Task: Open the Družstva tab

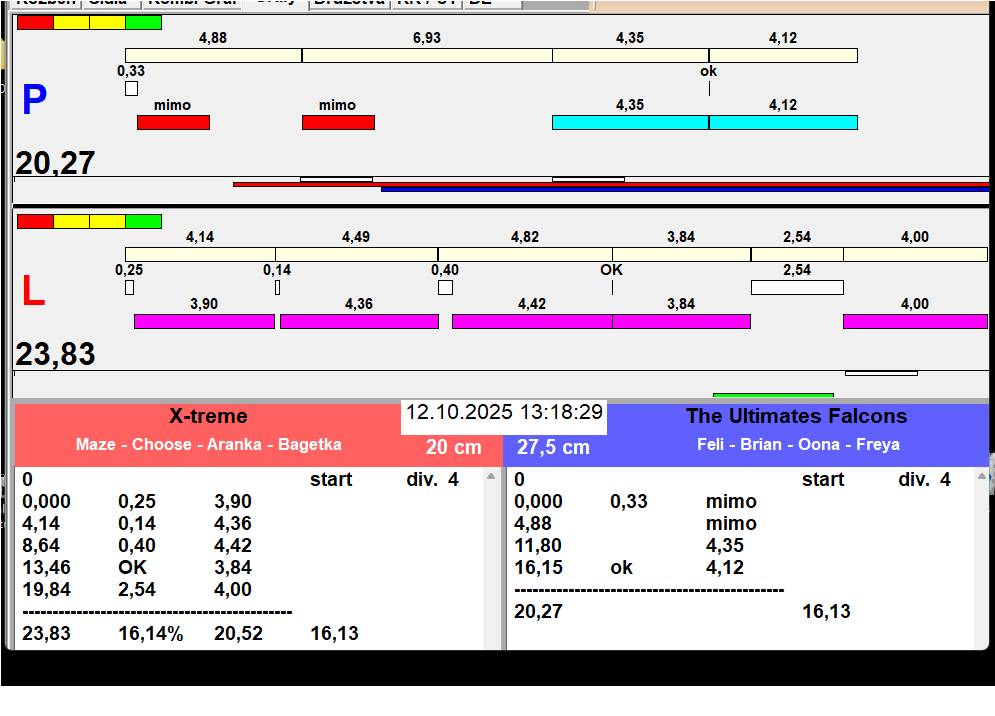Action: [x=348, y=3]
